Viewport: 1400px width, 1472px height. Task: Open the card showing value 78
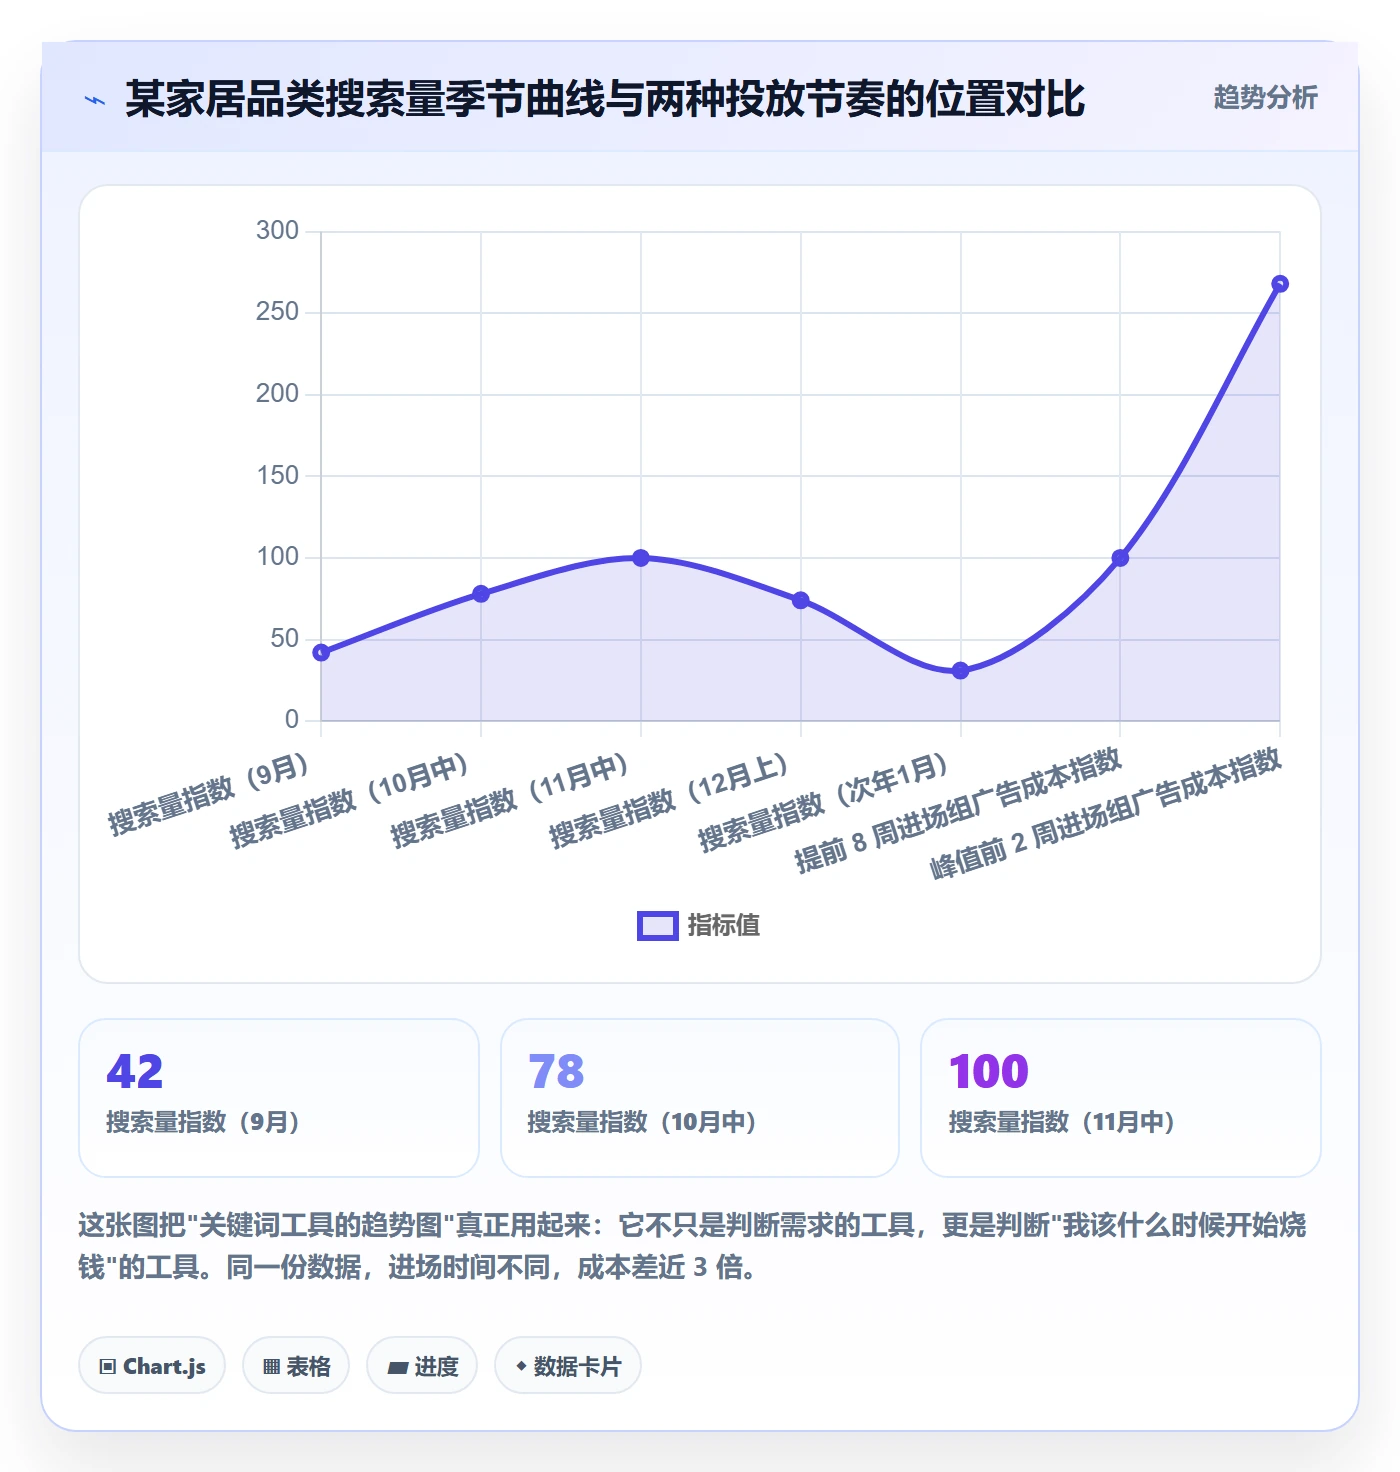click(x=700, y=1098)
